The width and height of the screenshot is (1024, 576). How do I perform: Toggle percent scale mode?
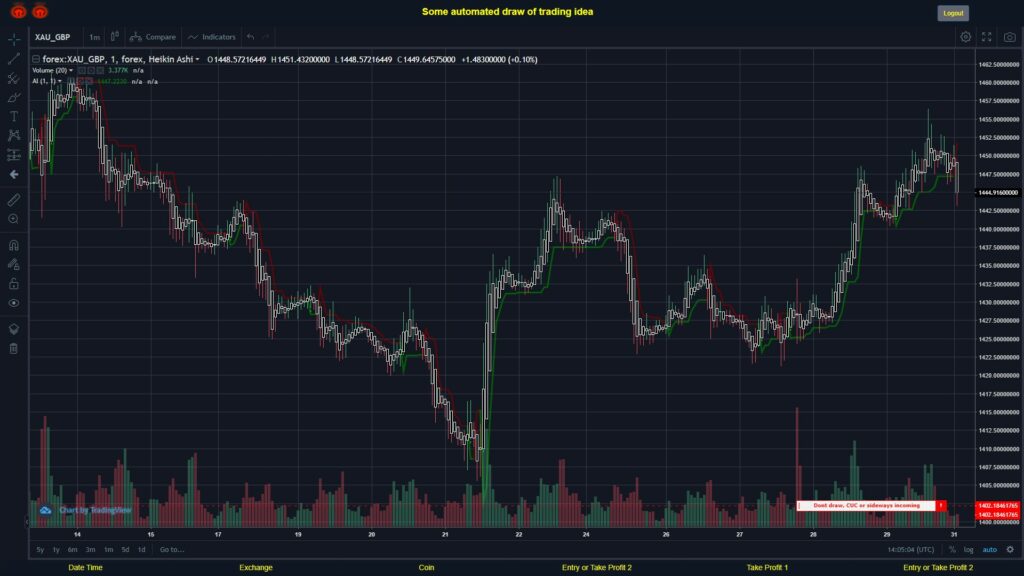952,550
